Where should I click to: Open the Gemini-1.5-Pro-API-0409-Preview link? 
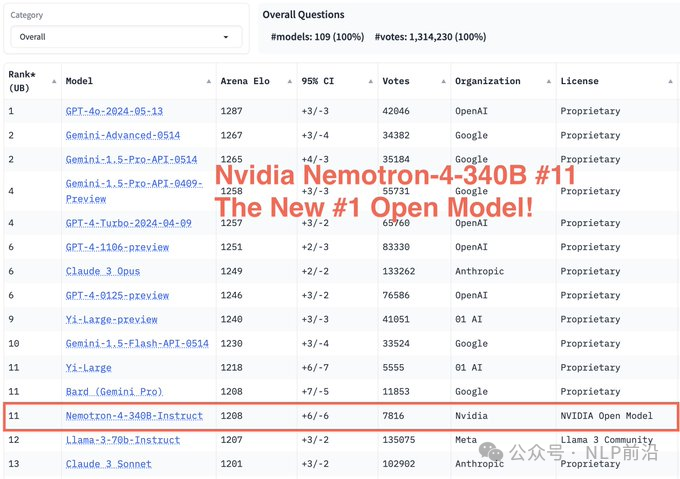pos(134,191)
